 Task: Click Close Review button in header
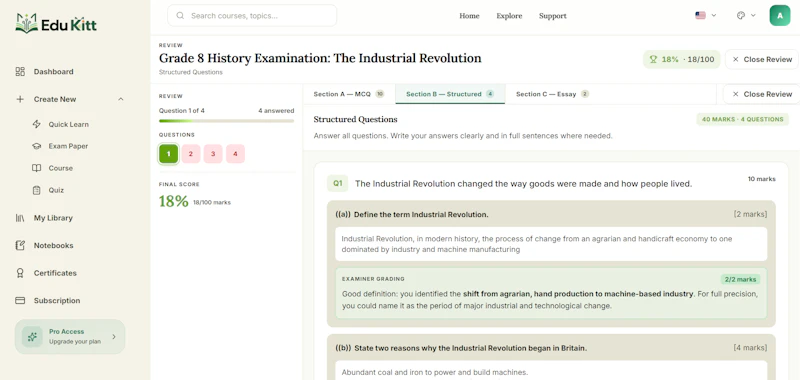click(x=762, y=59)
